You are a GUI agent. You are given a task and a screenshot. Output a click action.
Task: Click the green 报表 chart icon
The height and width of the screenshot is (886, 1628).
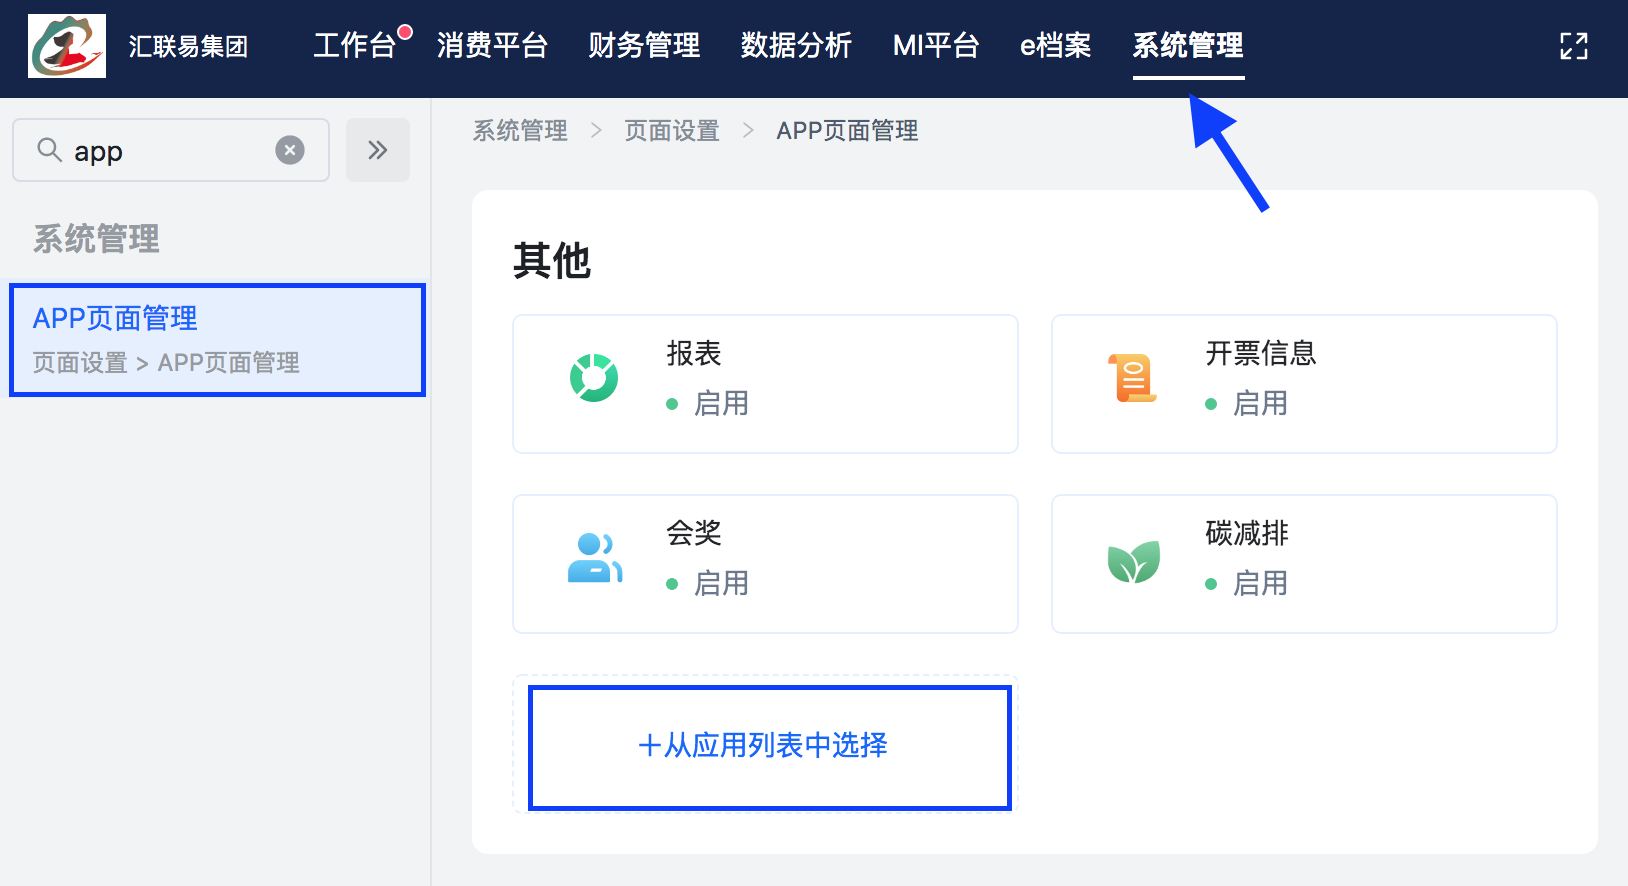click(x=594, y=378)
